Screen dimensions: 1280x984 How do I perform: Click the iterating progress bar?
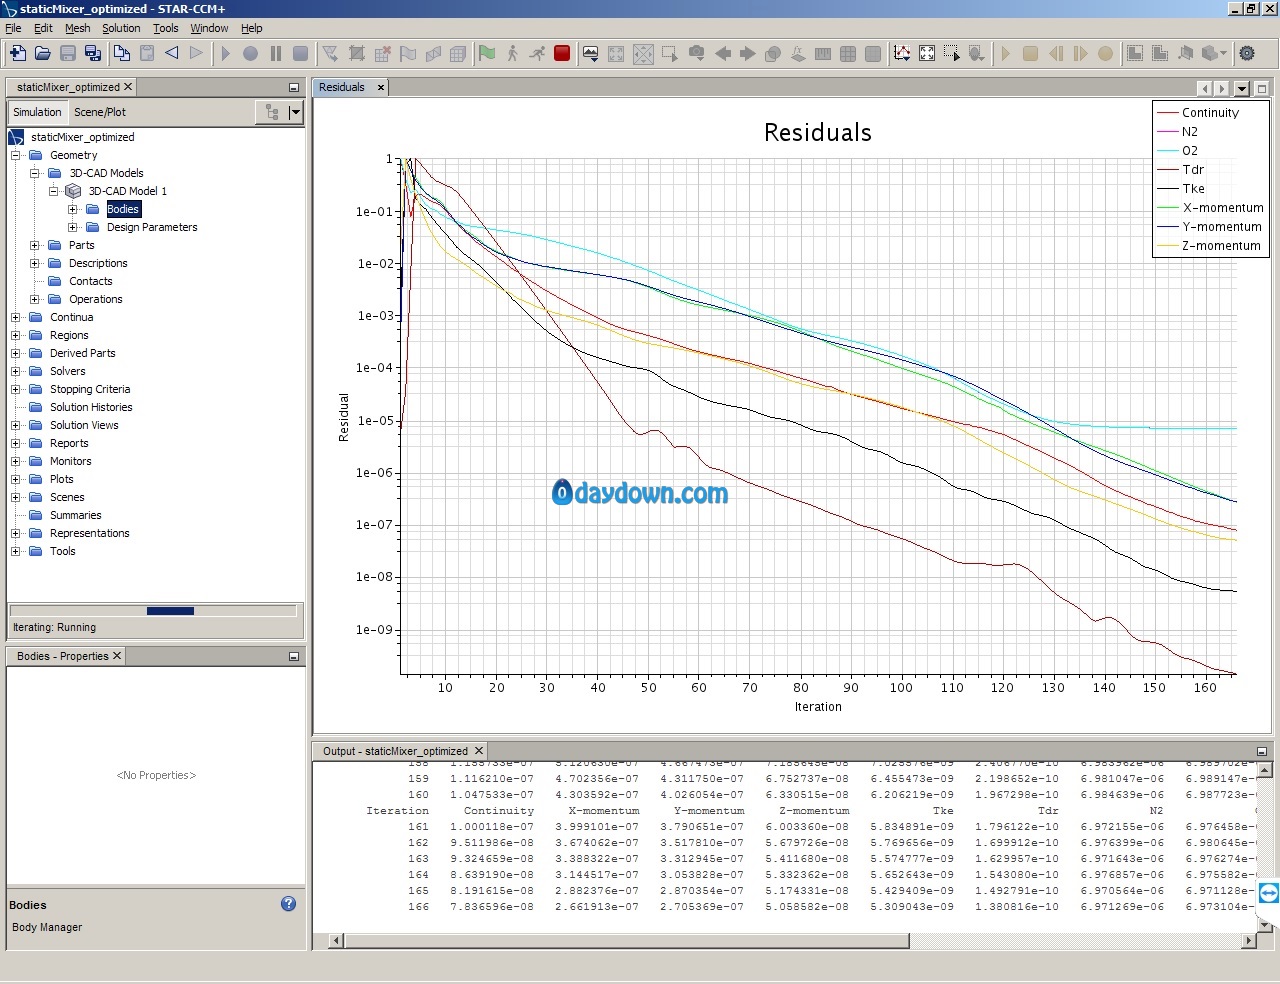(153, 610)
